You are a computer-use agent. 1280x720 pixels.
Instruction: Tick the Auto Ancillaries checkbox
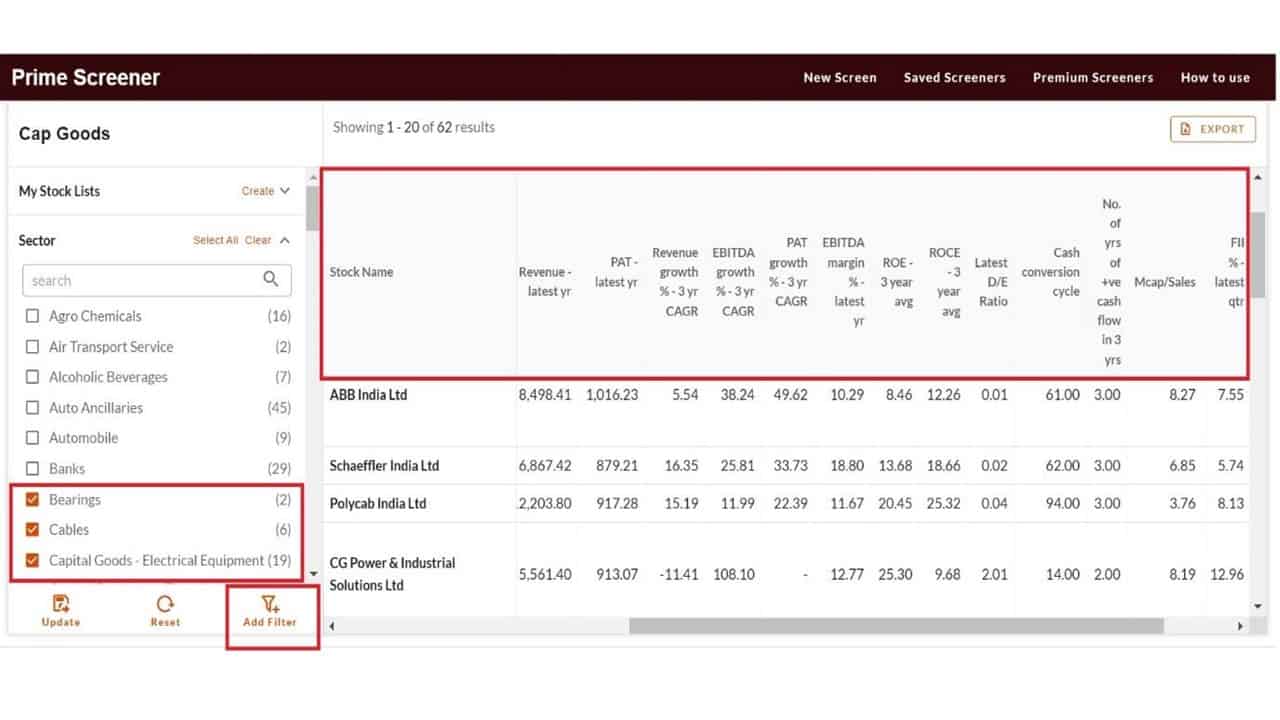pyautogui.click(x=32, y=408)
